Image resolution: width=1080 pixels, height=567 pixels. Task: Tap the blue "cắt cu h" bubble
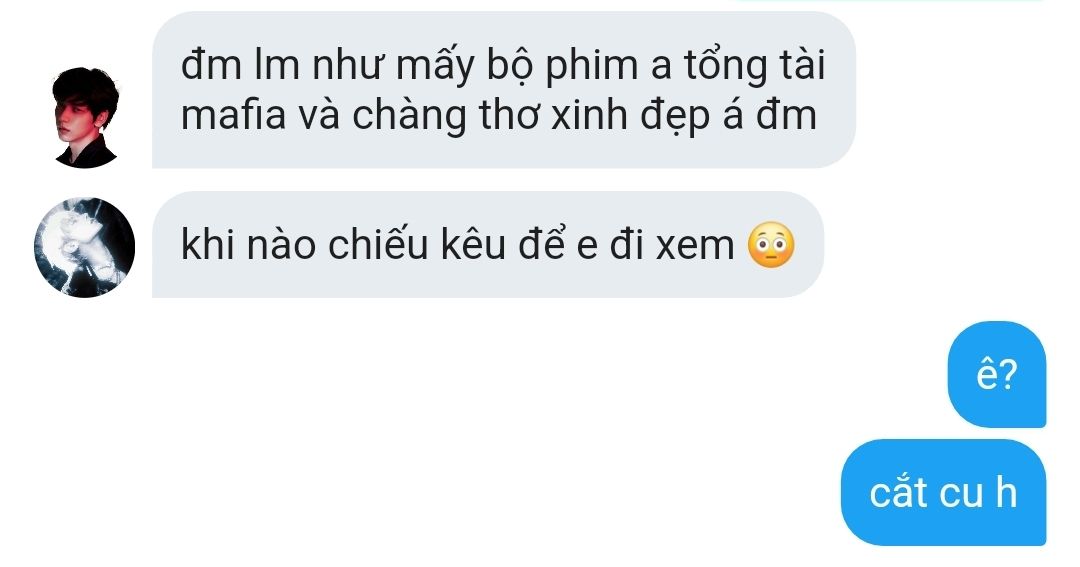943,493
